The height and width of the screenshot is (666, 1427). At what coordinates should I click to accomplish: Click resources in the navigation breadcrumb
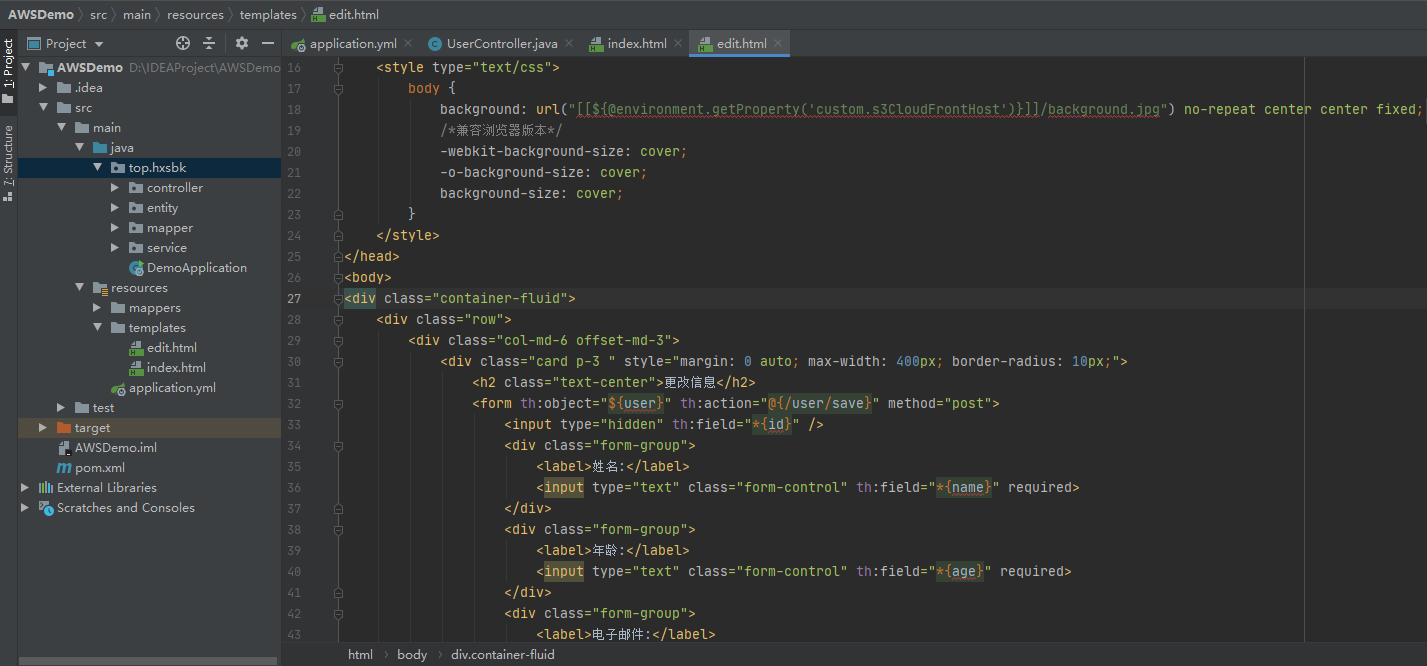coord(195,14)
